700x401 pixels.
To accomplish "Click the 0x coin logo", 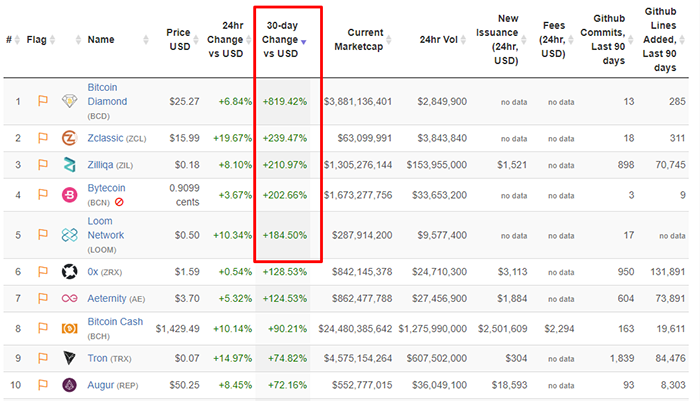I will point(69,272).
